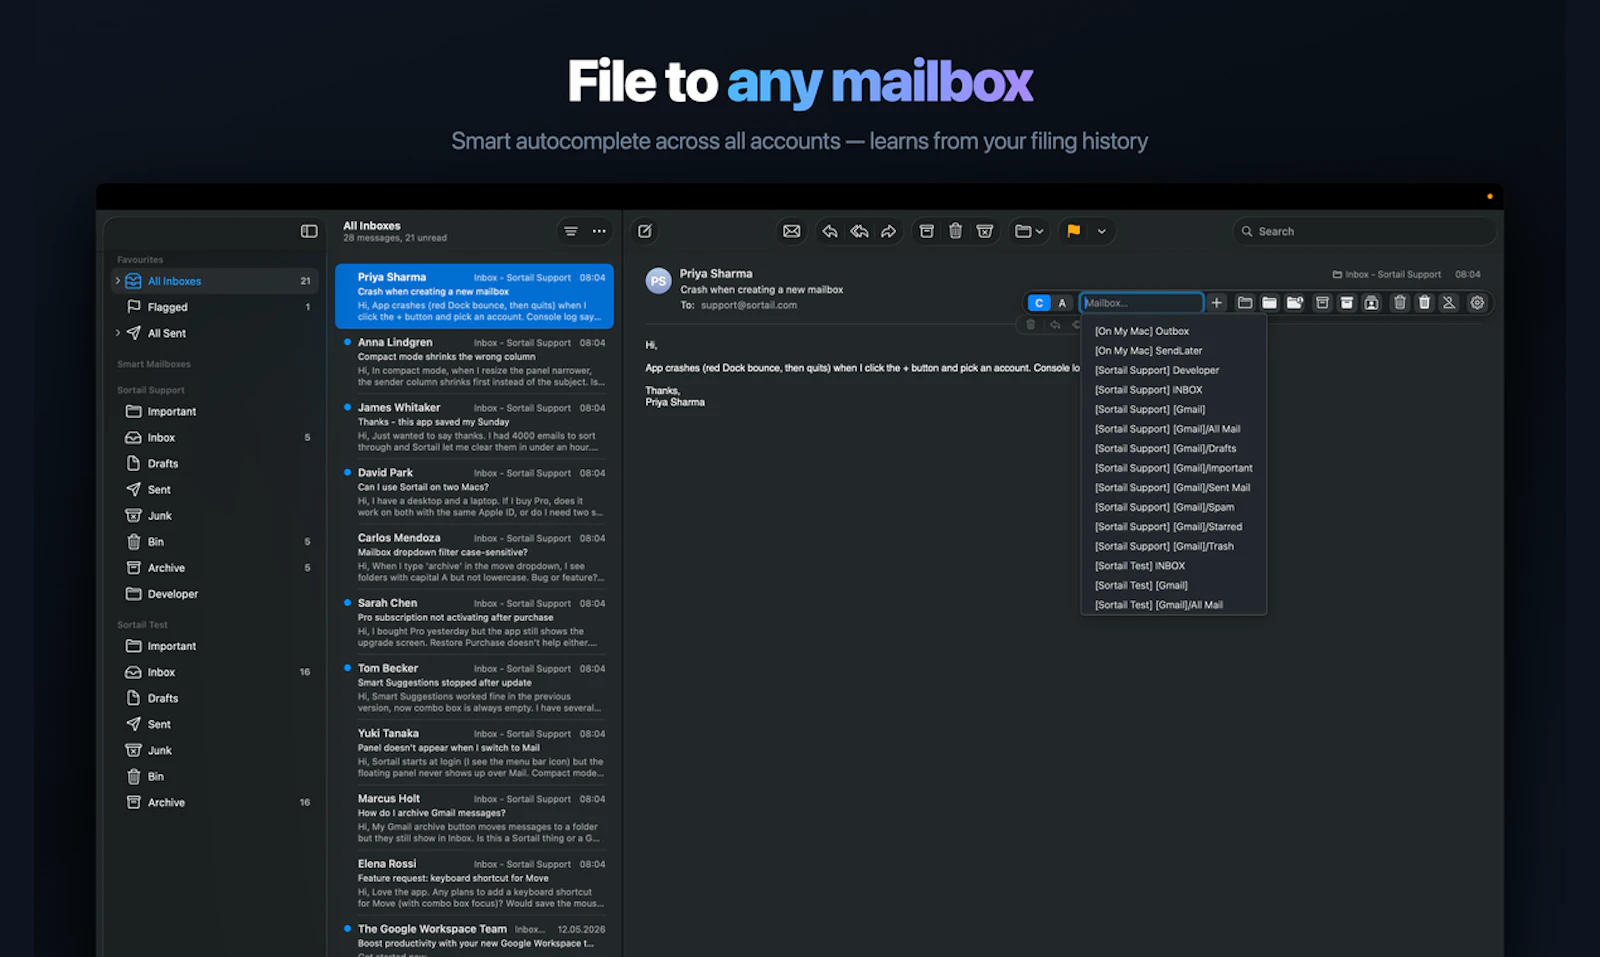Click the Get Mail envelope icon

pyautogui.click(x=791, y=231)
